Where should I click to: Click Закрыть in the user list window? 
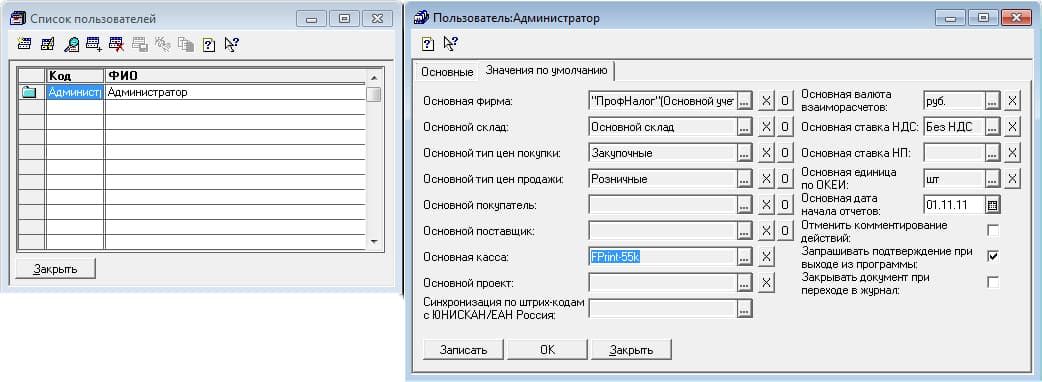(56, 268)
